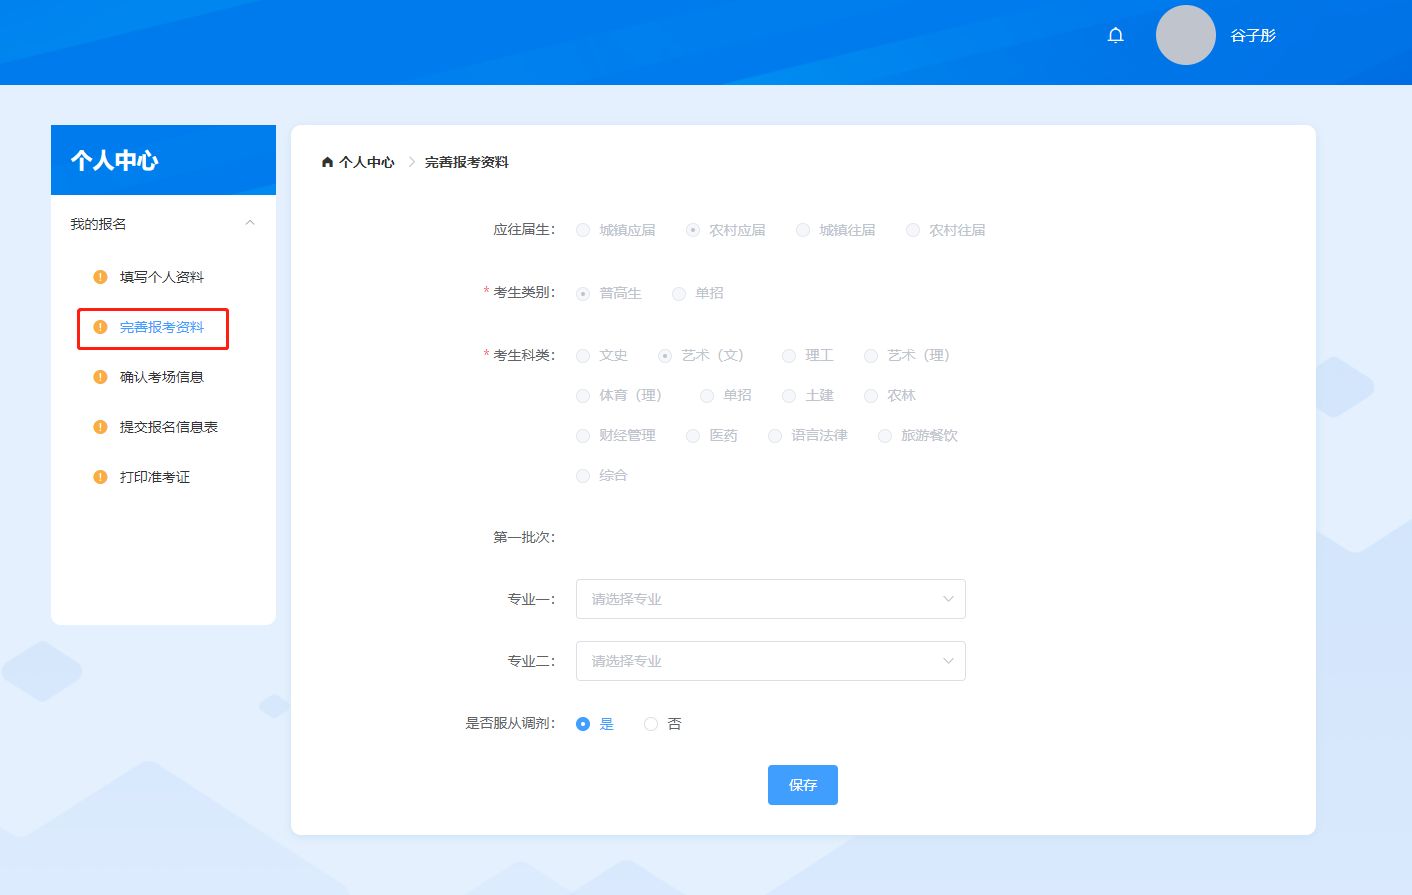Click the 应往届生 label

pyautogui.click(x=524, y=230)
